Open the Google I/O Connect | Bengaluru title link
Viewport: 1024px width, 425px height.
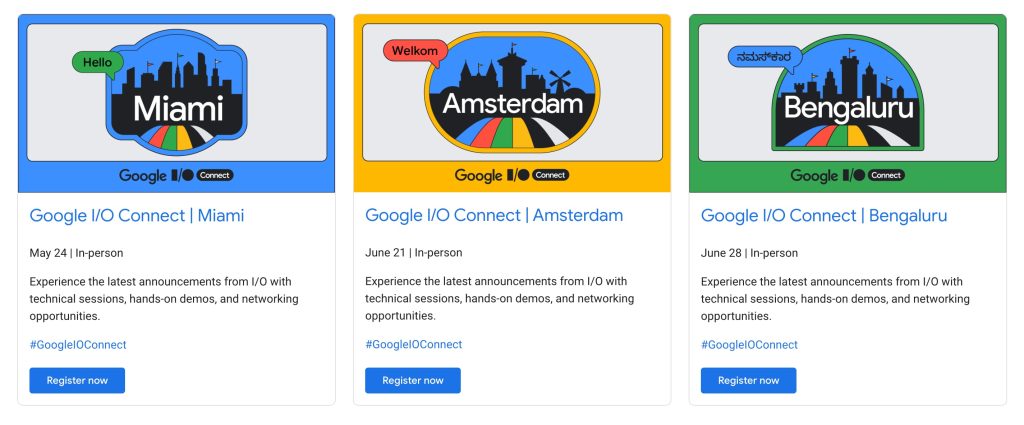pos(824,215)
